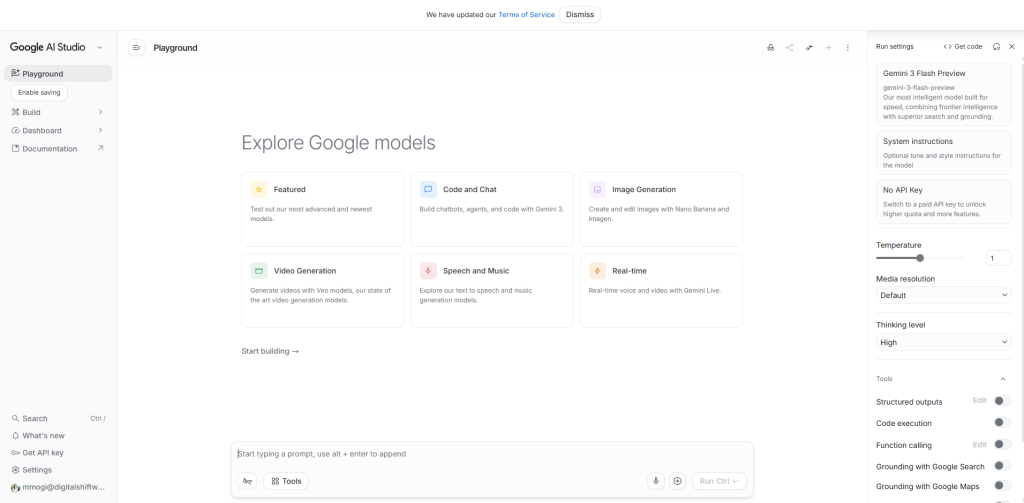Click the key icon in prompt box
The width and height of the screenshot is (1024, 503).
(x=248, y=481)
